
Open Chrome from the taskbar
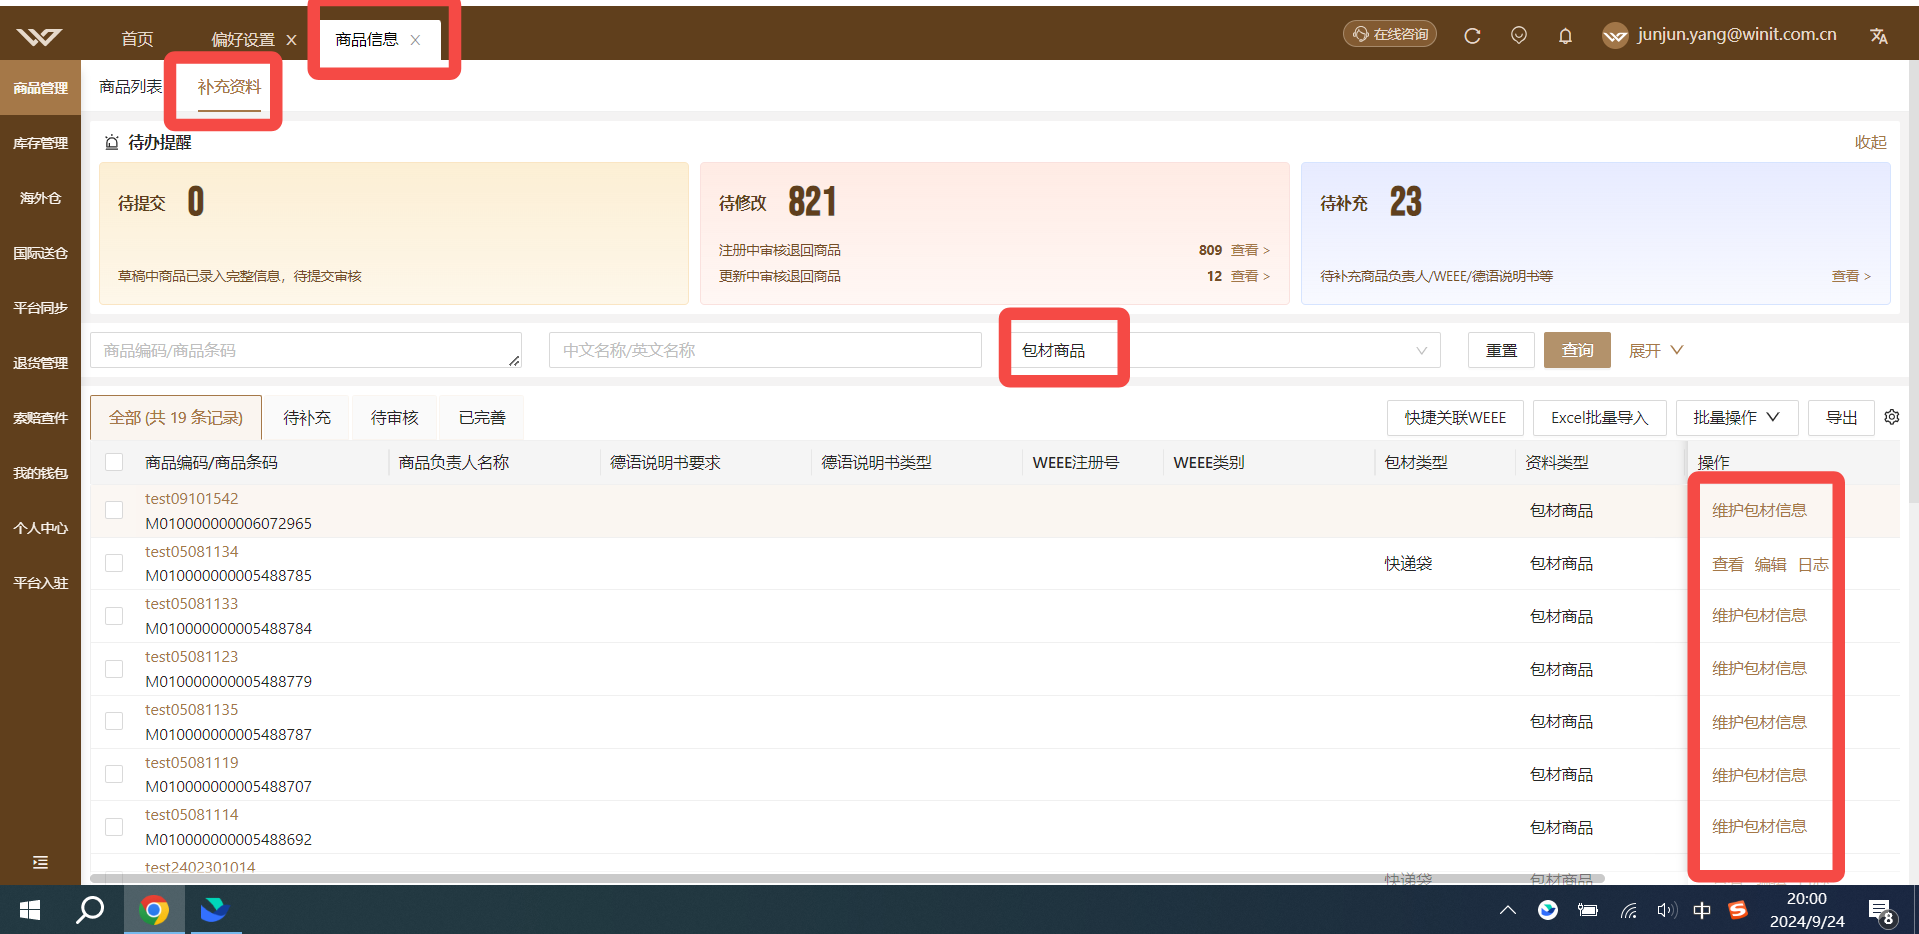tap(154, 910)
